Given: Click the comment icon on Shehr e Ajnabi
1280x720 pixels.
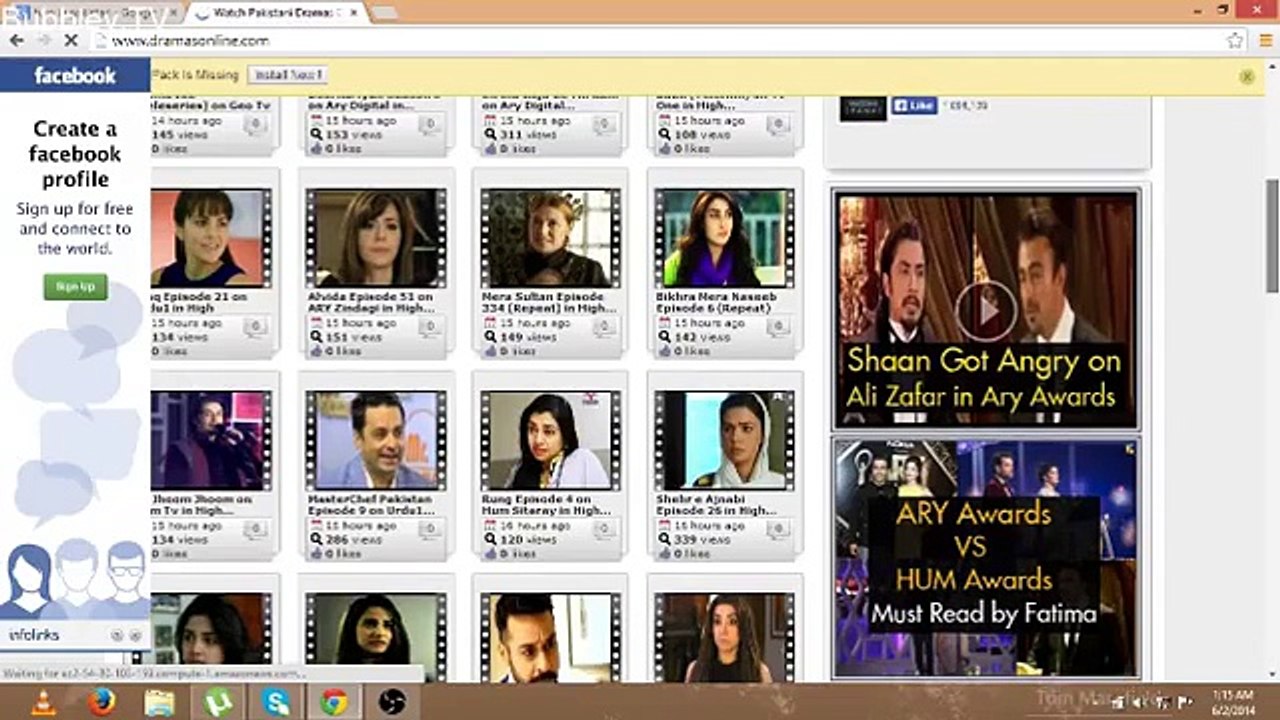Looking at the screenshot, I should (x=778, y=529).
